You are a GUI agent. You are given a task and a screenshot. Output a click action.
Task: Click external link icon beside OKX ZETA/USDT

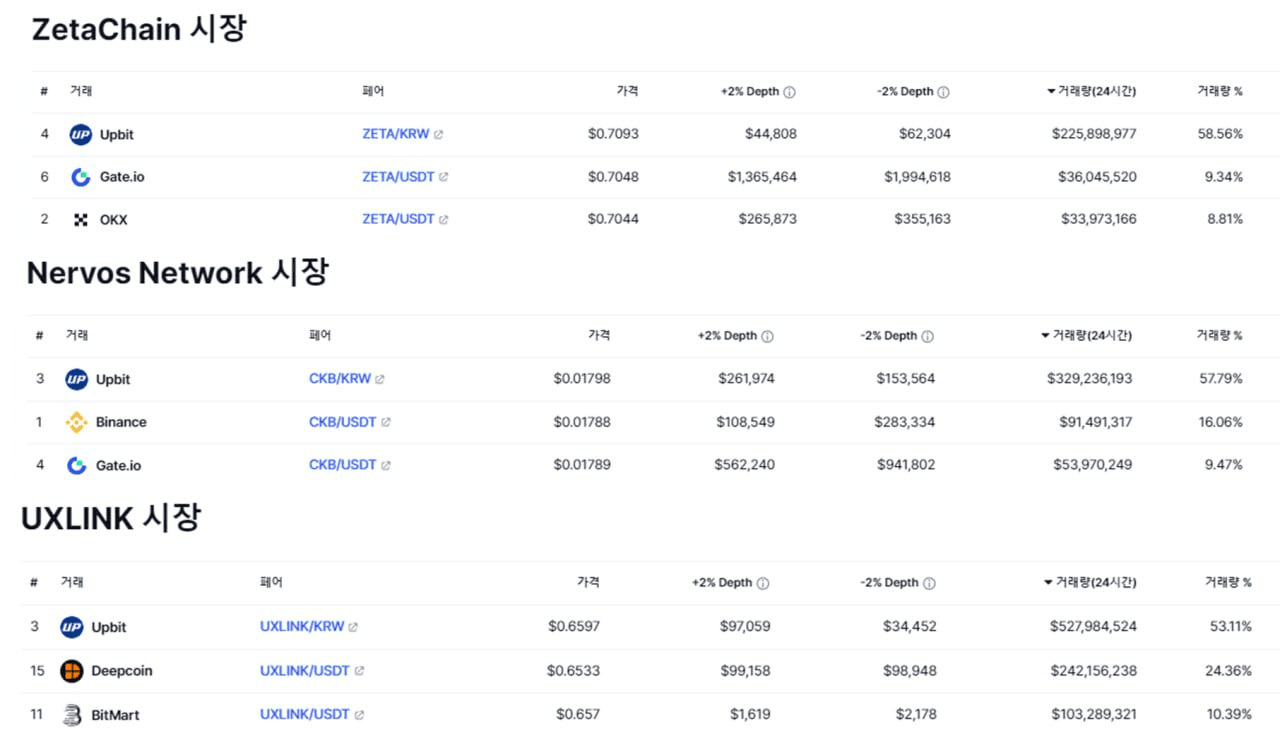point(444,219)
